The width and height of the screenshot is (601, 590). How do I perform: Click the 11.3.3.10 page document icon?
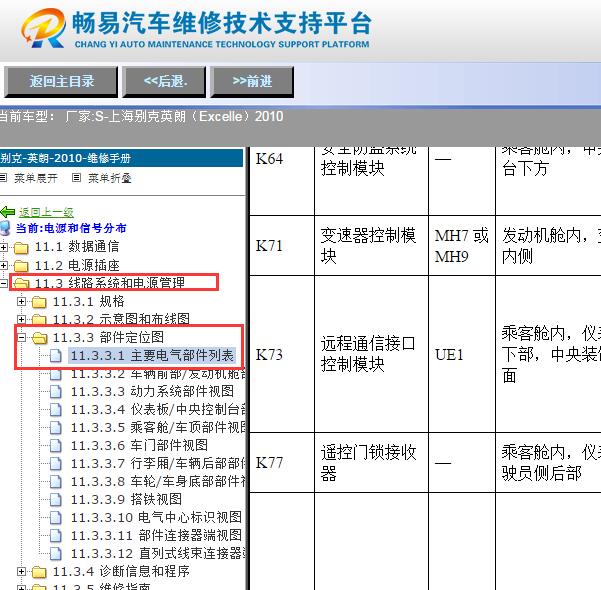point(56,518)
